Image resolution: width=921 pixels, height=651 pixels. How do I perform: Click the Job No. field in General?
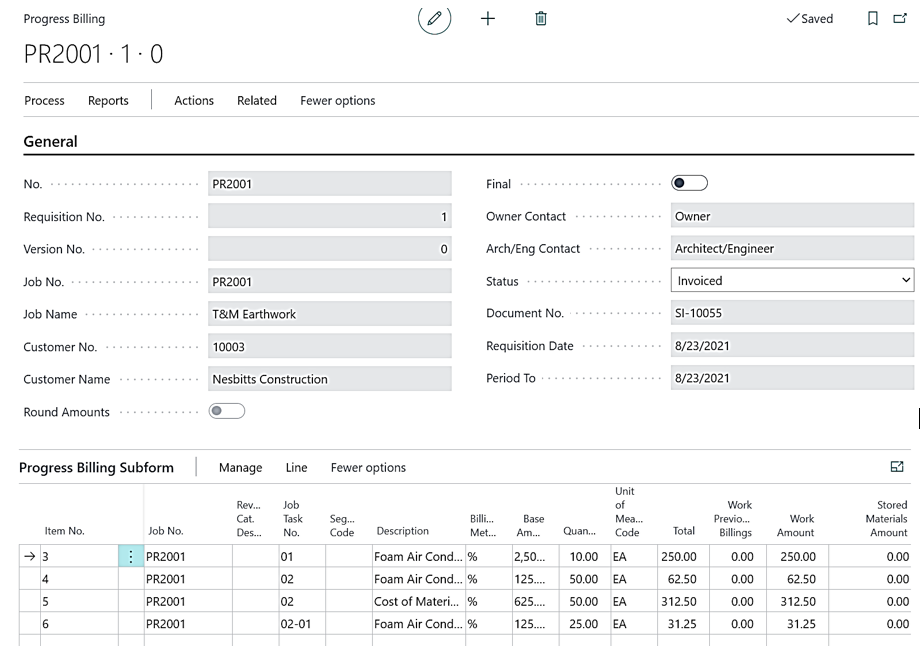(330, 282)
